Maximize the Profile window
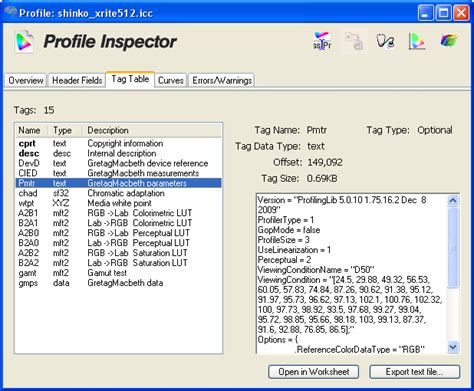The image size is (474, 391). coord(443,14)
